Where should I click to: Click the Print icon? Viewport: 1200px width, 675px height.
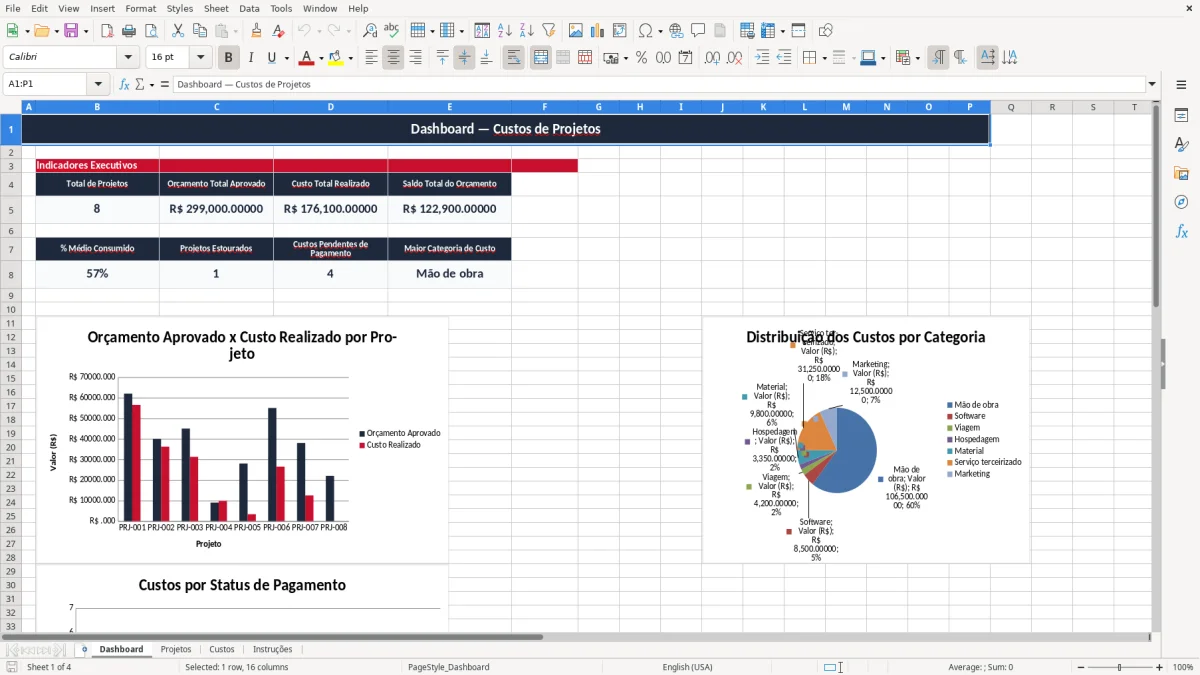tap(127, 31)
